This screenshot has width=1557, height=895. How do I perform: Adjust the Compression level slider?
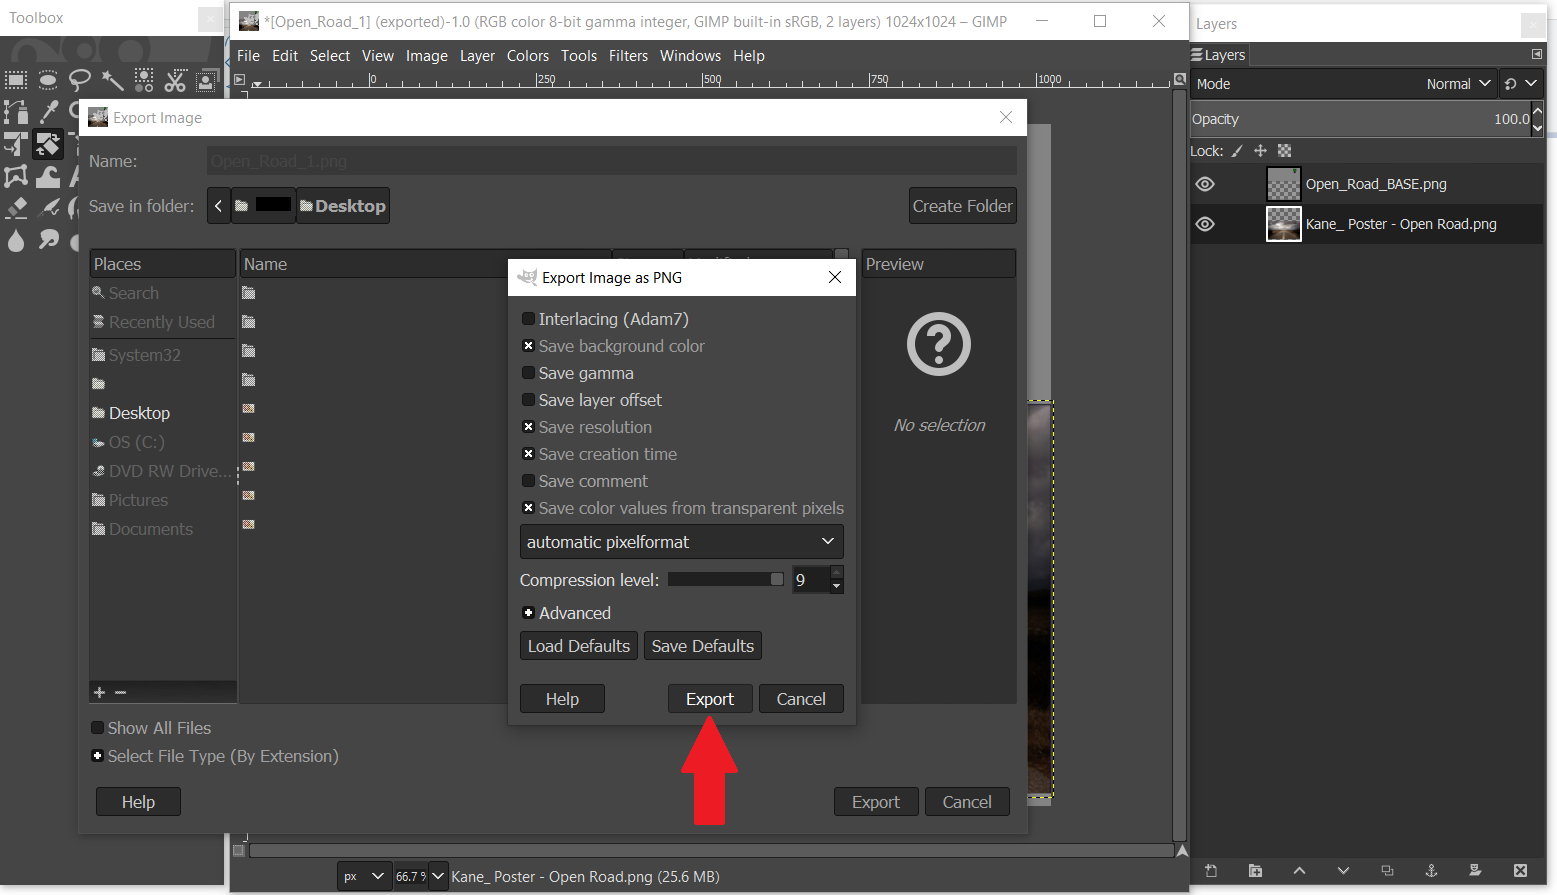725,580
